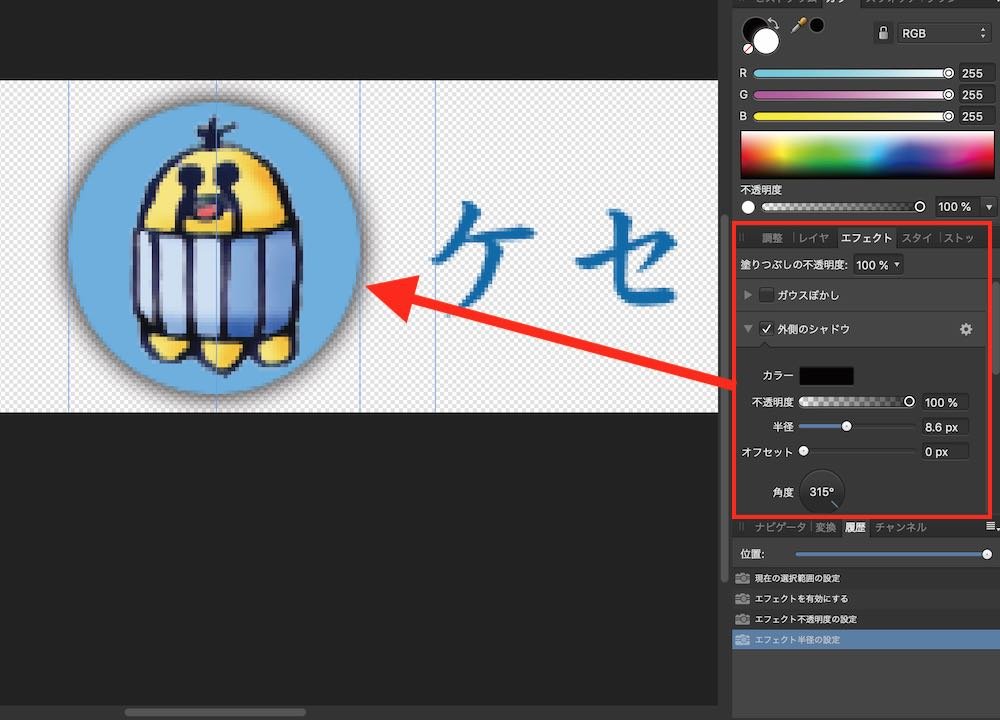Click the shadow opacity 100 % field
The image size is (1000, 720).
[x=945, y=402]
